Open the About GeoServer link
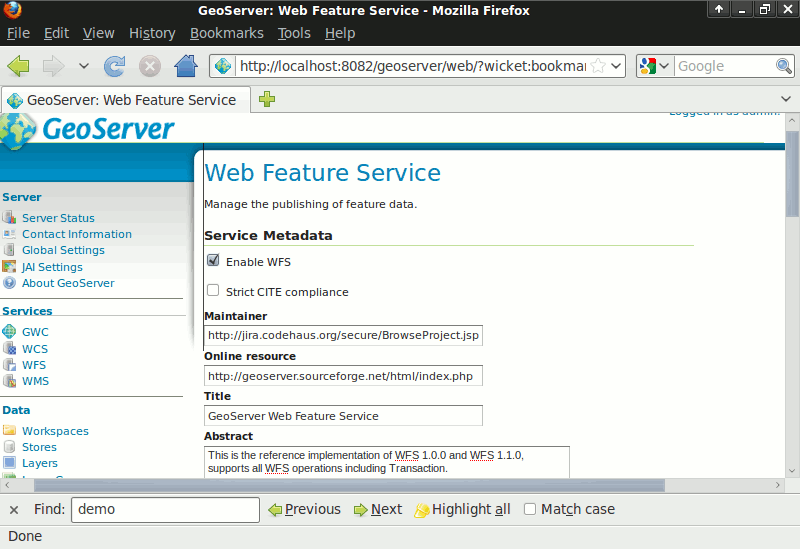The width and height of the screenshot is (800, 549). click(x=68, y=283)
